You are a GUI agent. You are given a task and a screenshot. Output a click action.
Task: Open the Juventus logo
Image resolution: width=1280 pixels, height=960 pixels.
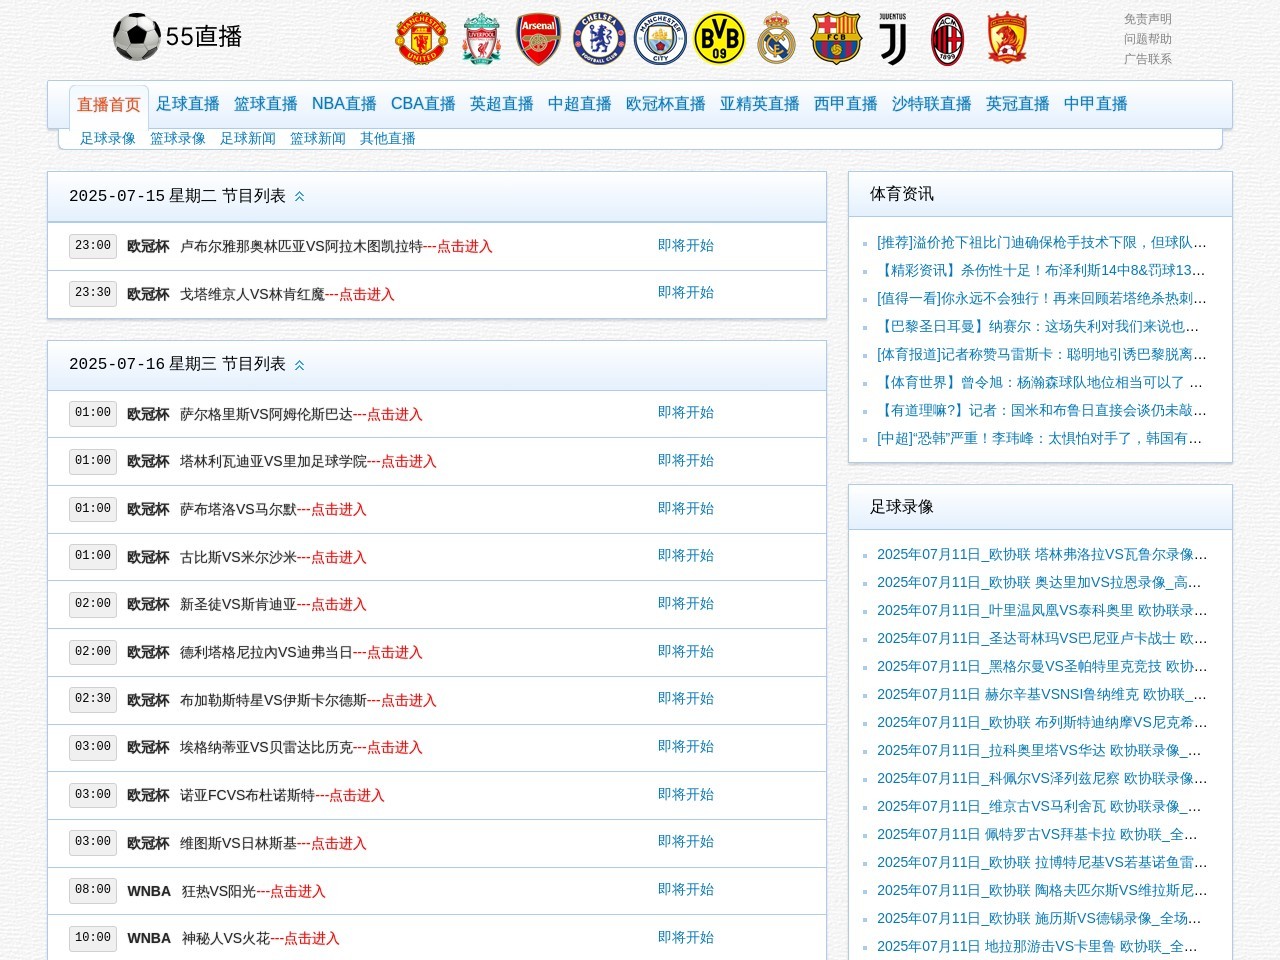coord(893,39)
